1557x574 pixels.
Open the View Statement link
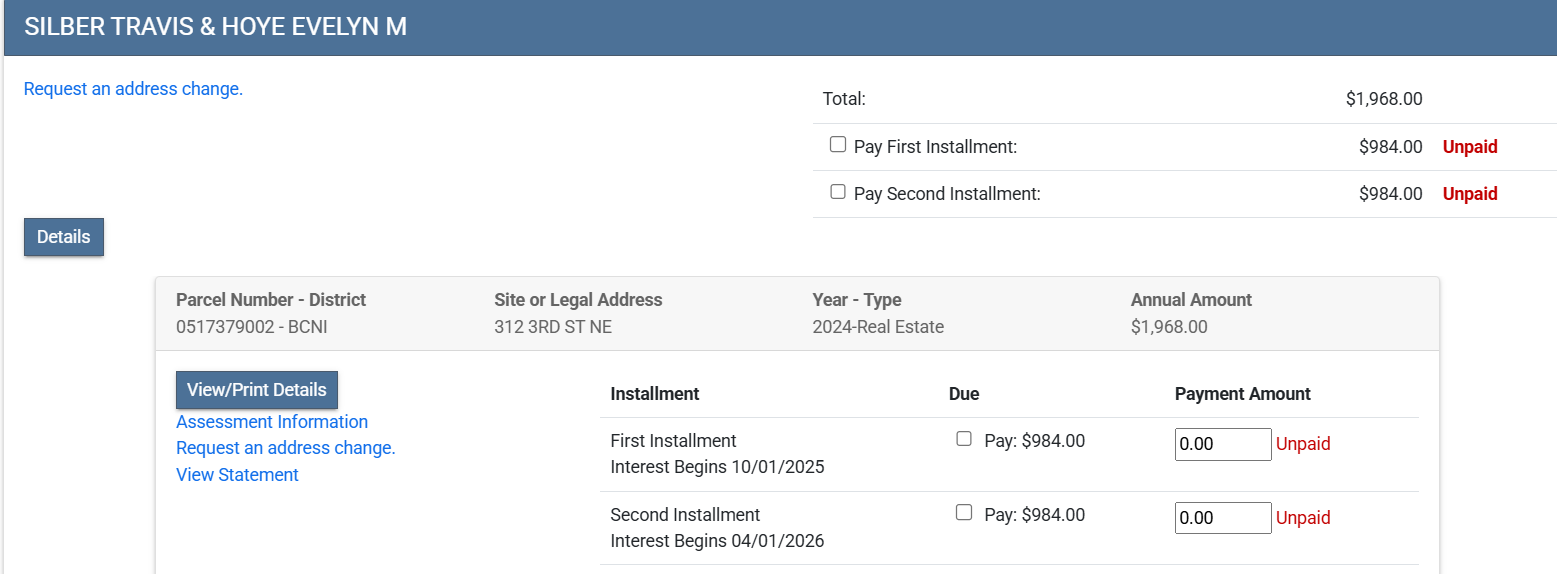(x=237, y=475)
